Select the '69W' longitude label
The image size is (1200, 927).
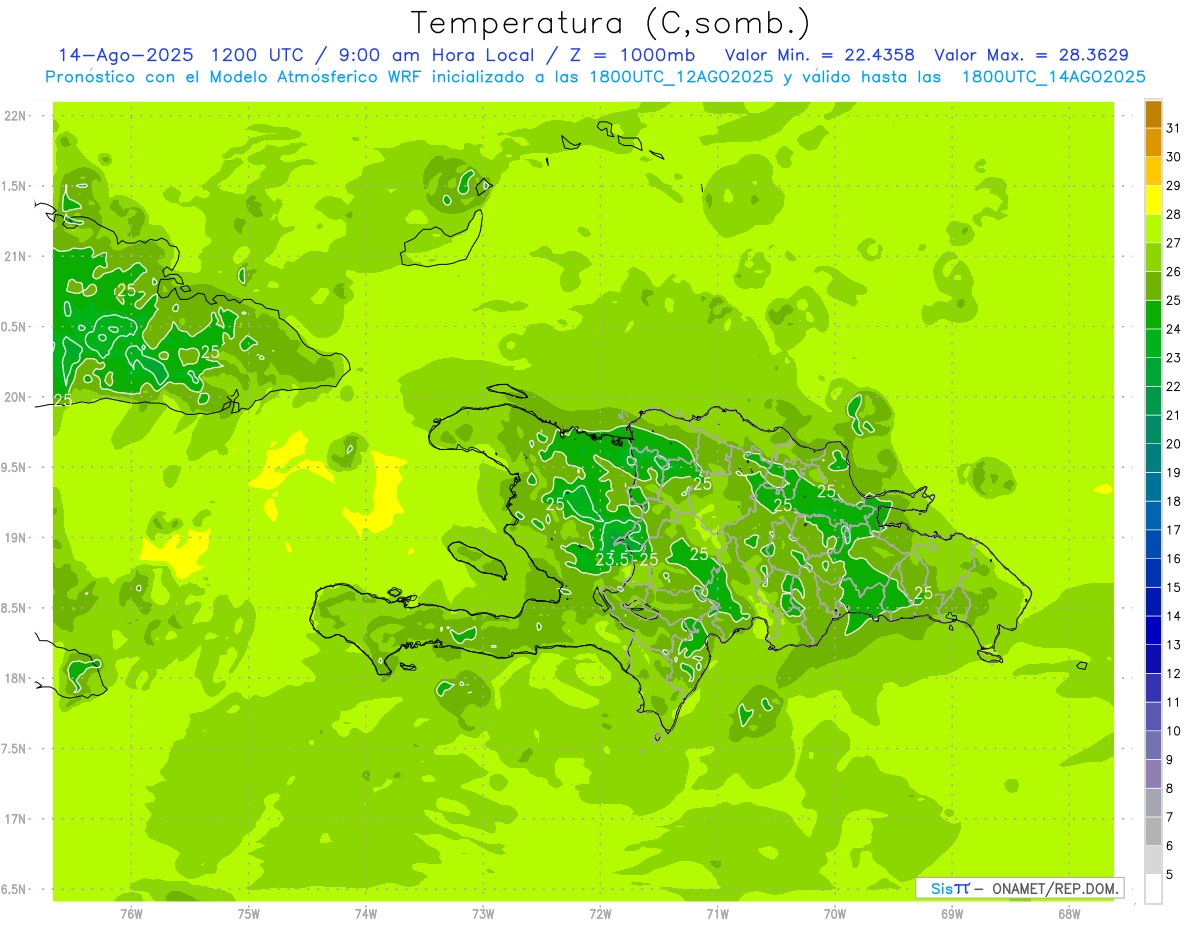point(952,913)
